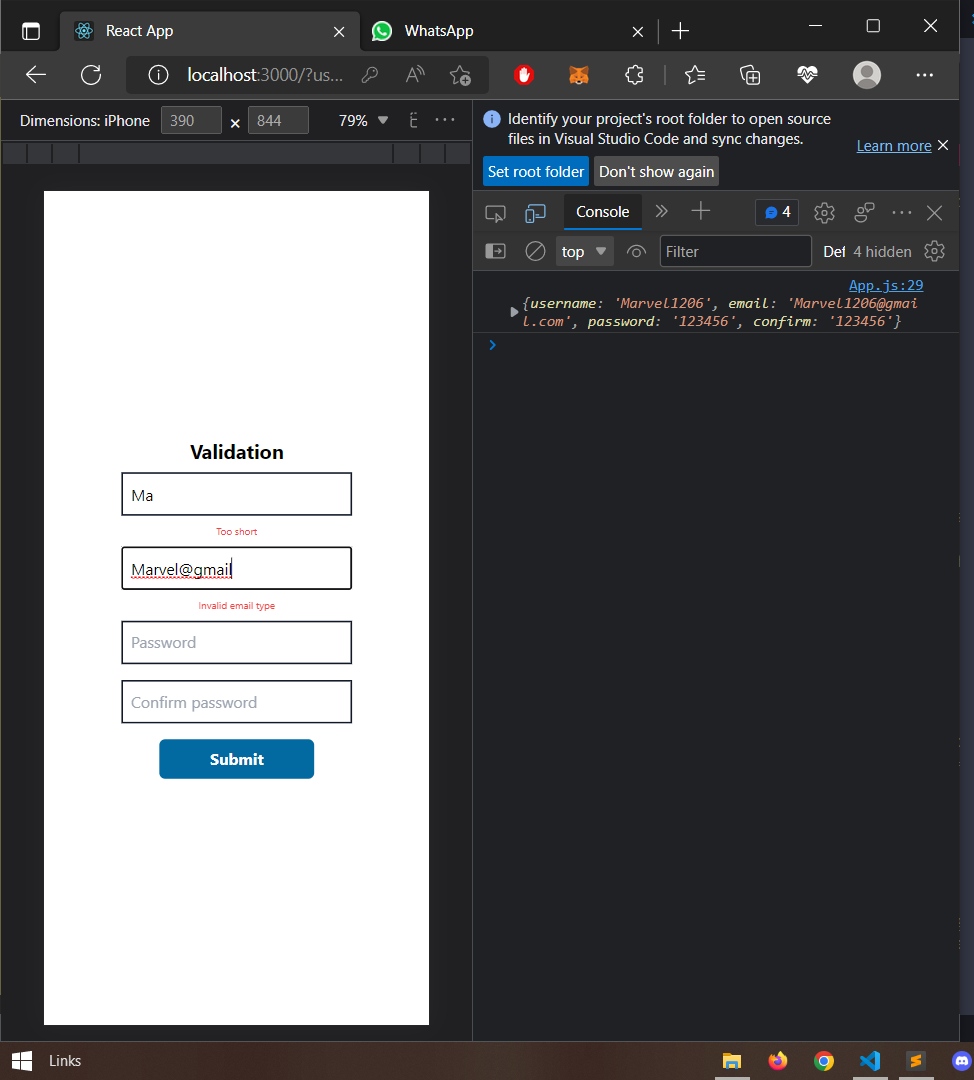Clear the console with the block icon
The image size is (974, 1080).
point(535,251)
